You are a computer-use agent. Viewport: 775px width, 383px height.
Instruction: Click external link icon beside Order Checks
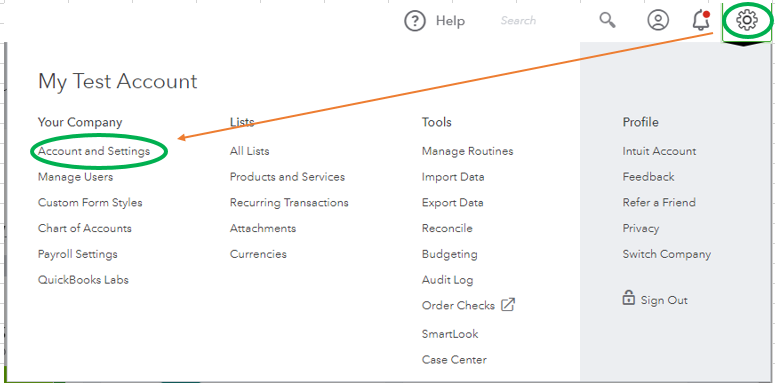(508, 305)
